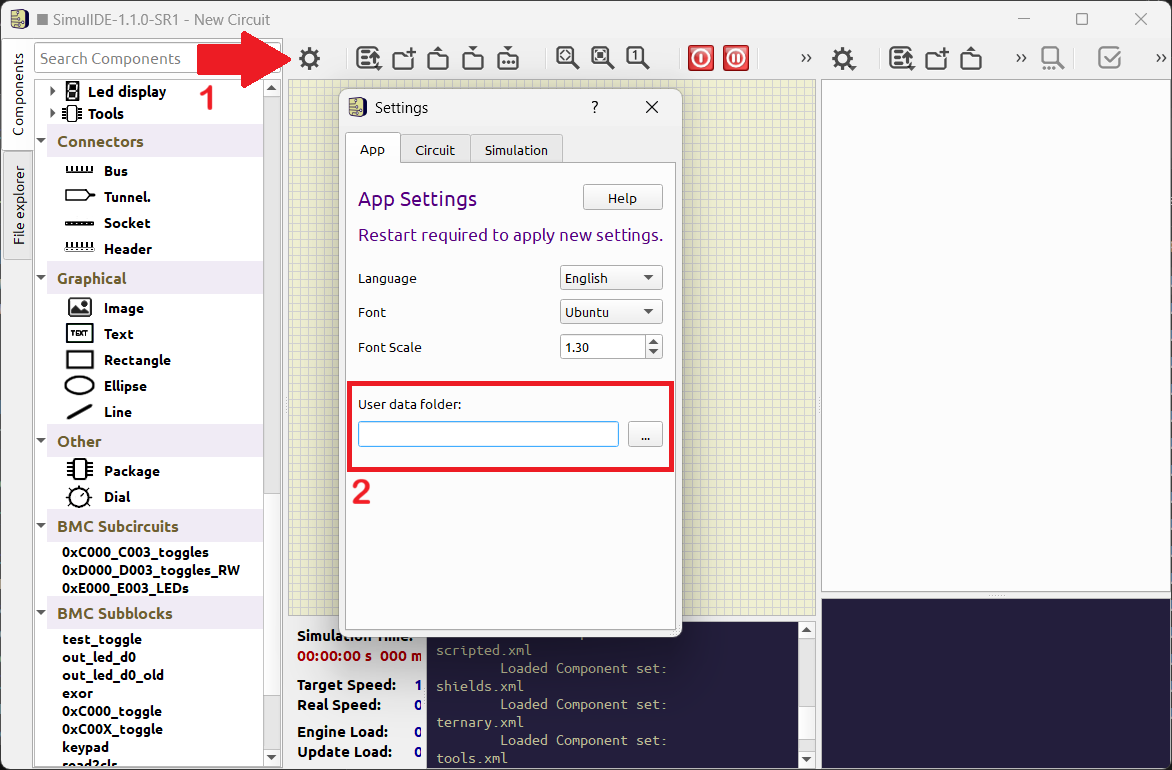1172x770 pixels.
Task: Open the editor settings gear icon
Action: (844, 58)
